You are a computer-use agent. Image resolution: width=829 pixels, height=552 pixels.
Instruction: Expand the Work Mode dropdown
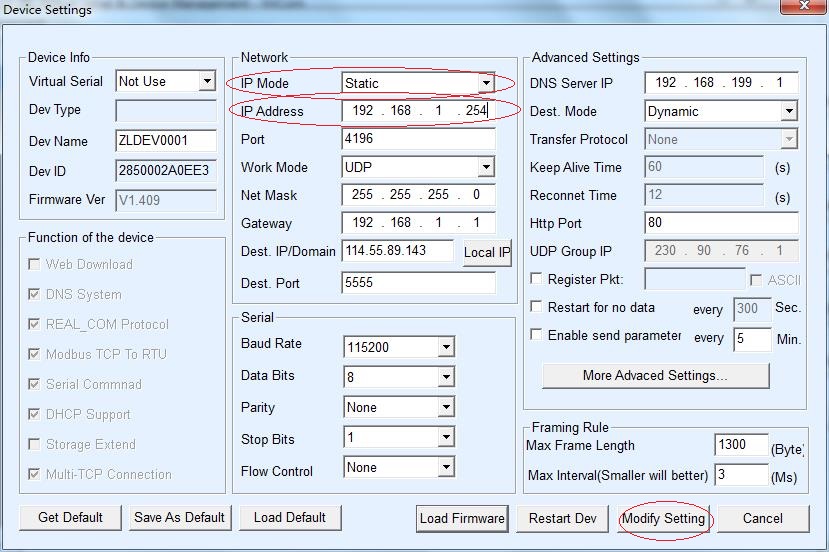point(486,167)
